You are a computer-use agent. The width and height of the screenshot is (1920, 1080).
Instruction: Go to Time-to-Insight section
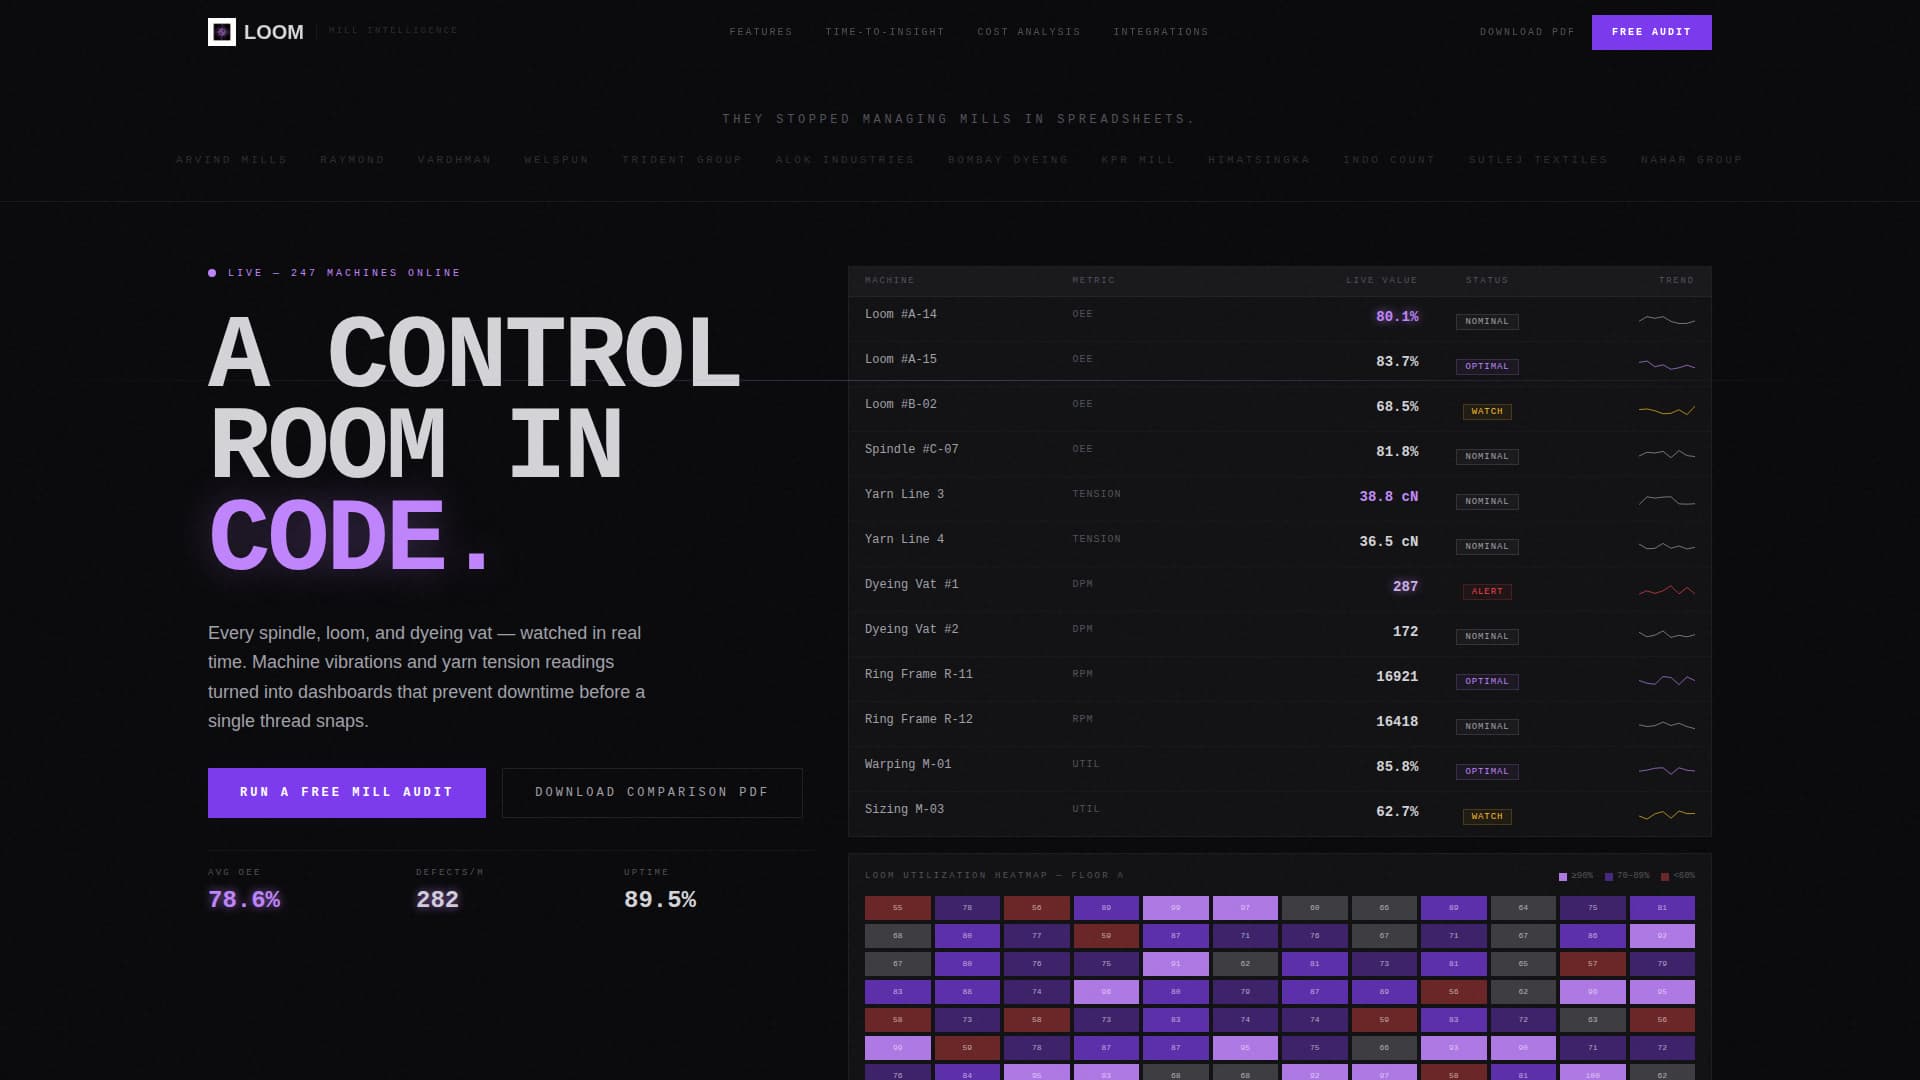coord(885,32)
